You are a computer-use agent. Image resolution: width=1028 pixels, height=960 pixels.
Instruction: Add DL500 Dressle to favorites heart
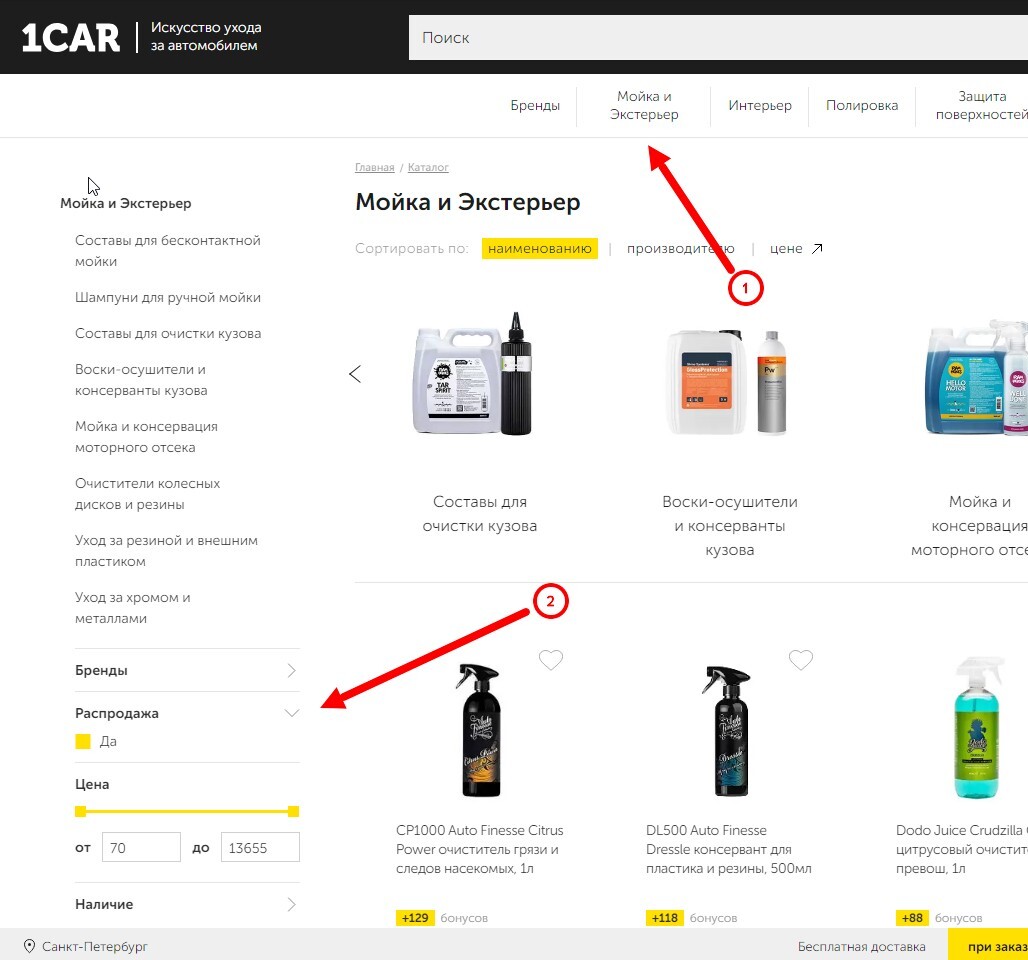coord(801,660)
